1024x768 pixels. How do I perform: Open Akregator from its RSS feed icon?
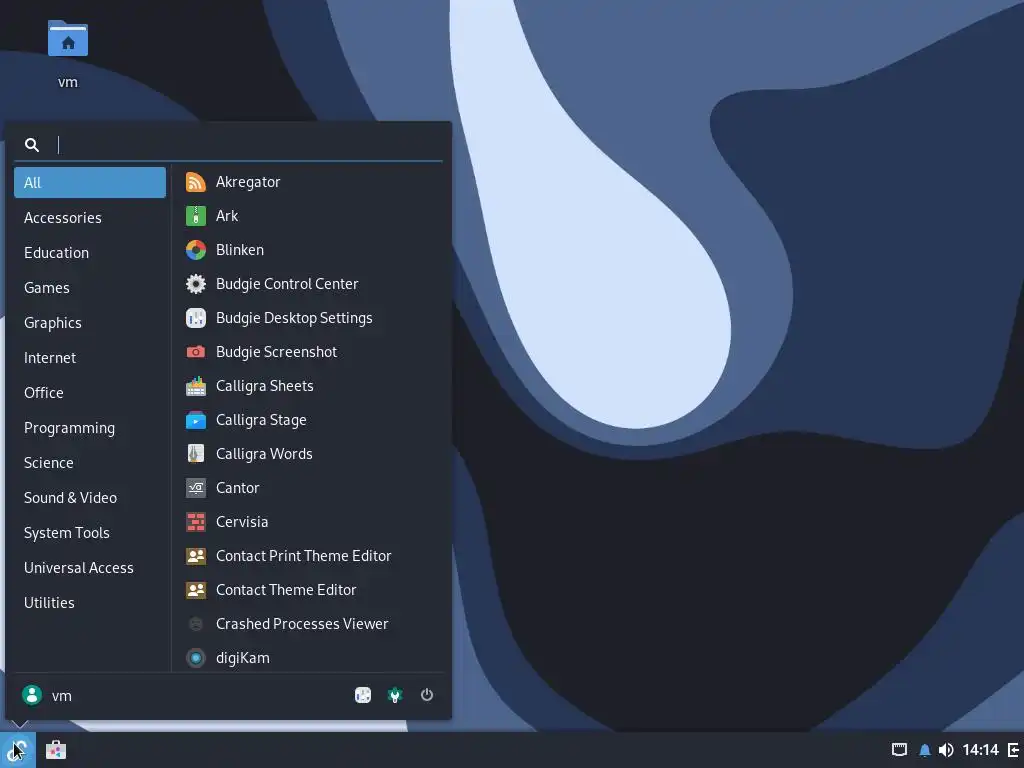tap(196, 182)
